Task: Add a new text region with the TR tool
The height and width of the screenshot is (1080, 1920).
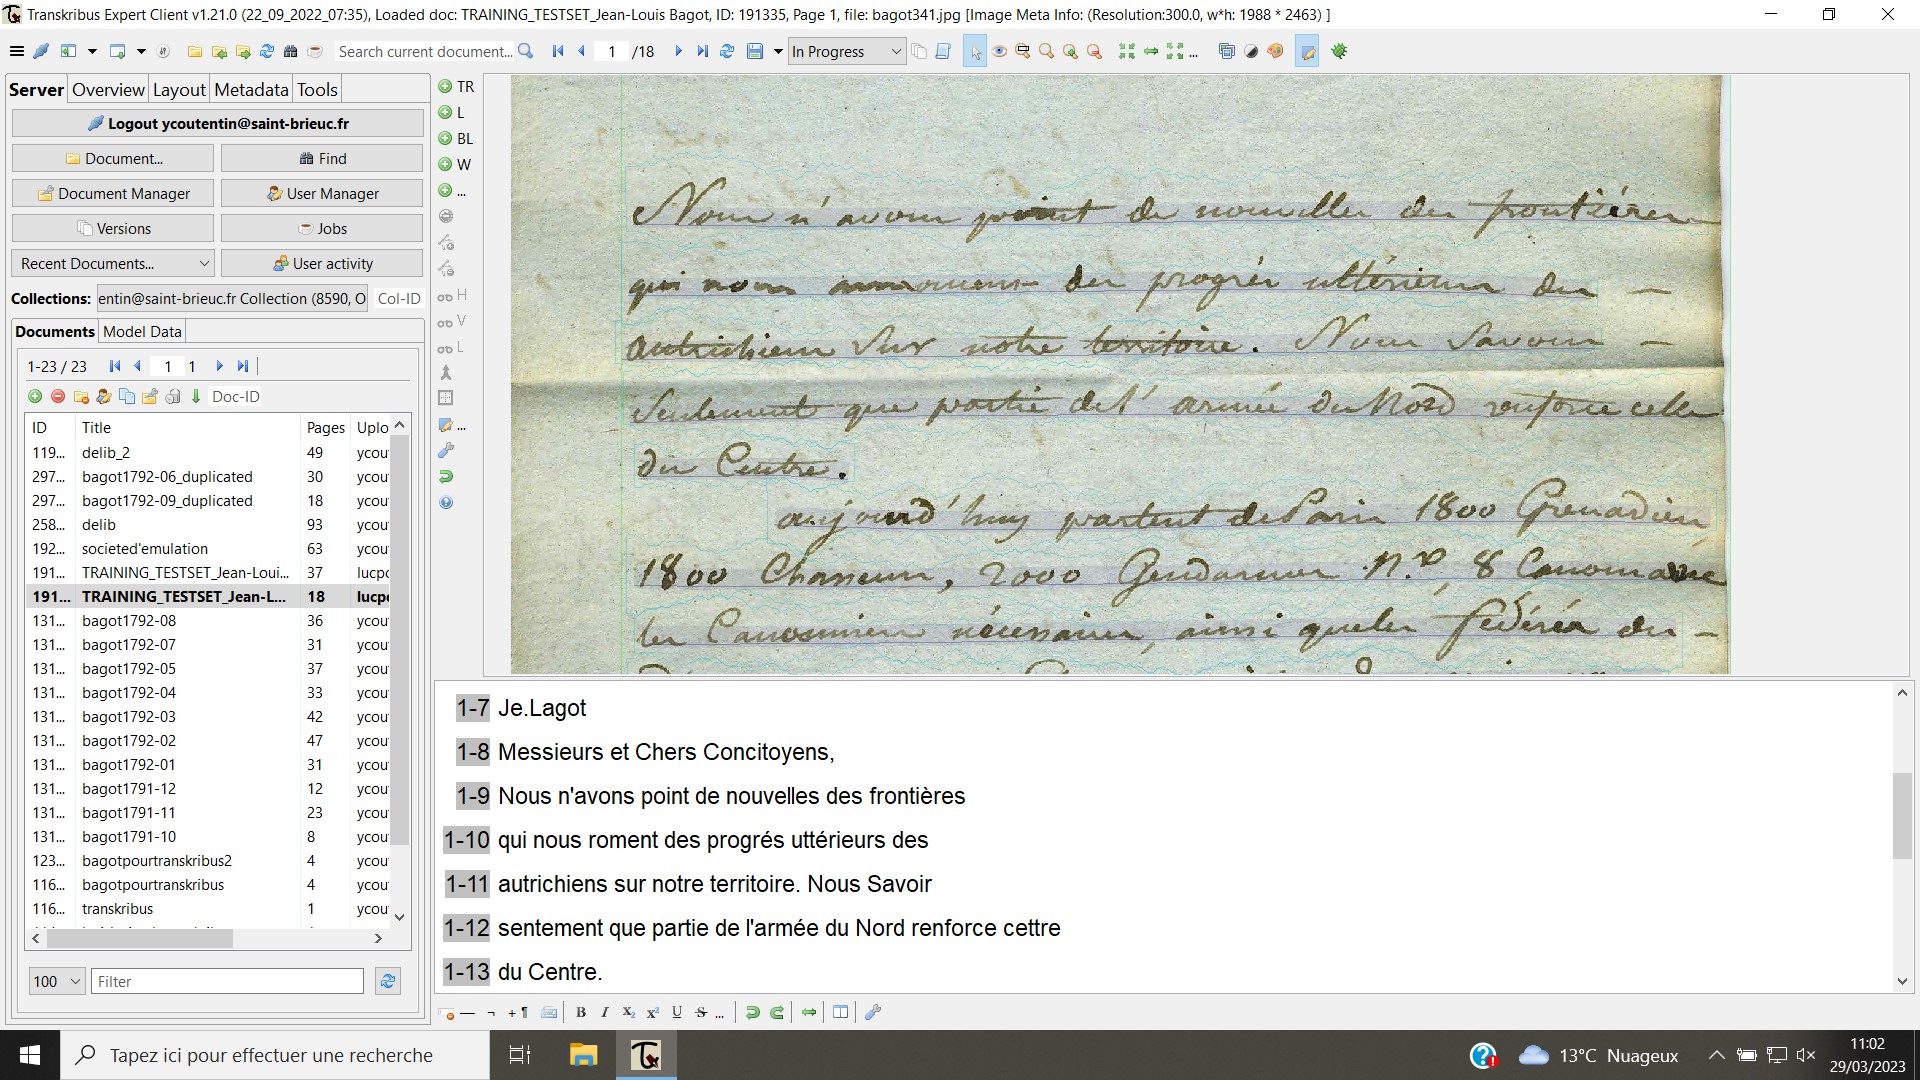Action: [x=457, y=86]
